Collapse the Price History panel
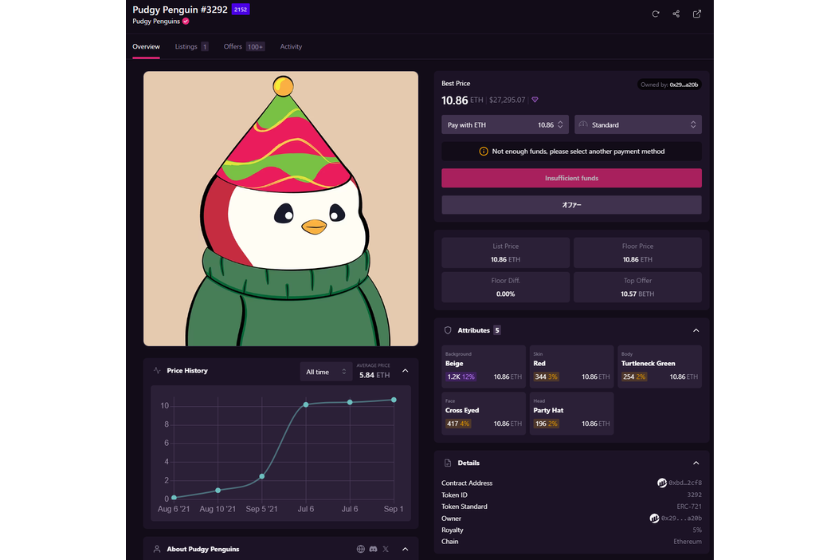Screen dimensions: 840x560 (405, 371)
